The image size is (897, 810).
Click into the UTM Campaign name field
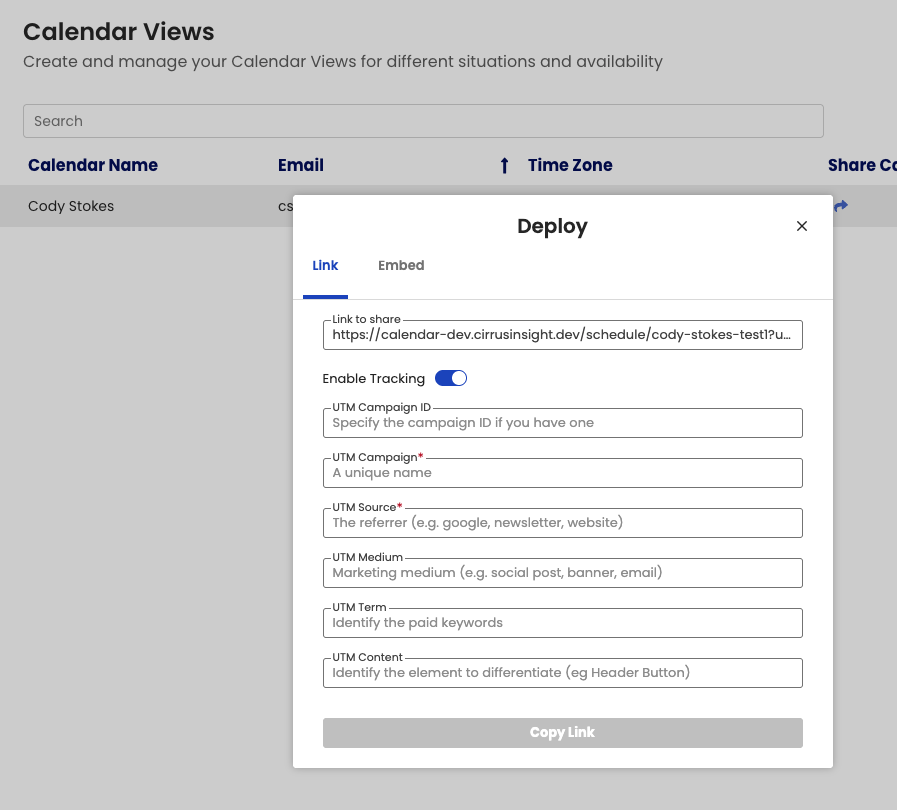562,473
